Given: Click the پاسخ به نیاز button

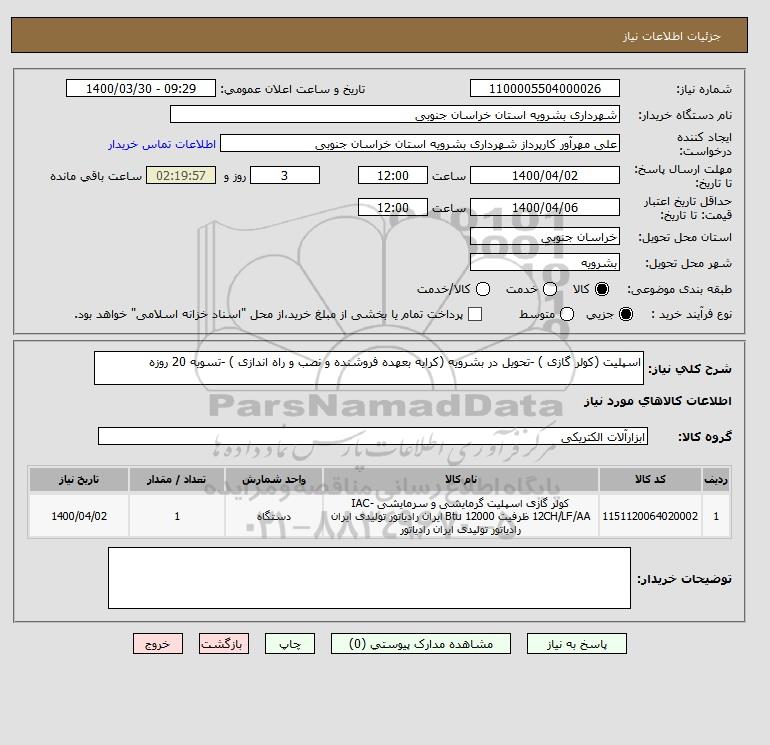Looking at the screenshot, I should [x=577, y=643].
